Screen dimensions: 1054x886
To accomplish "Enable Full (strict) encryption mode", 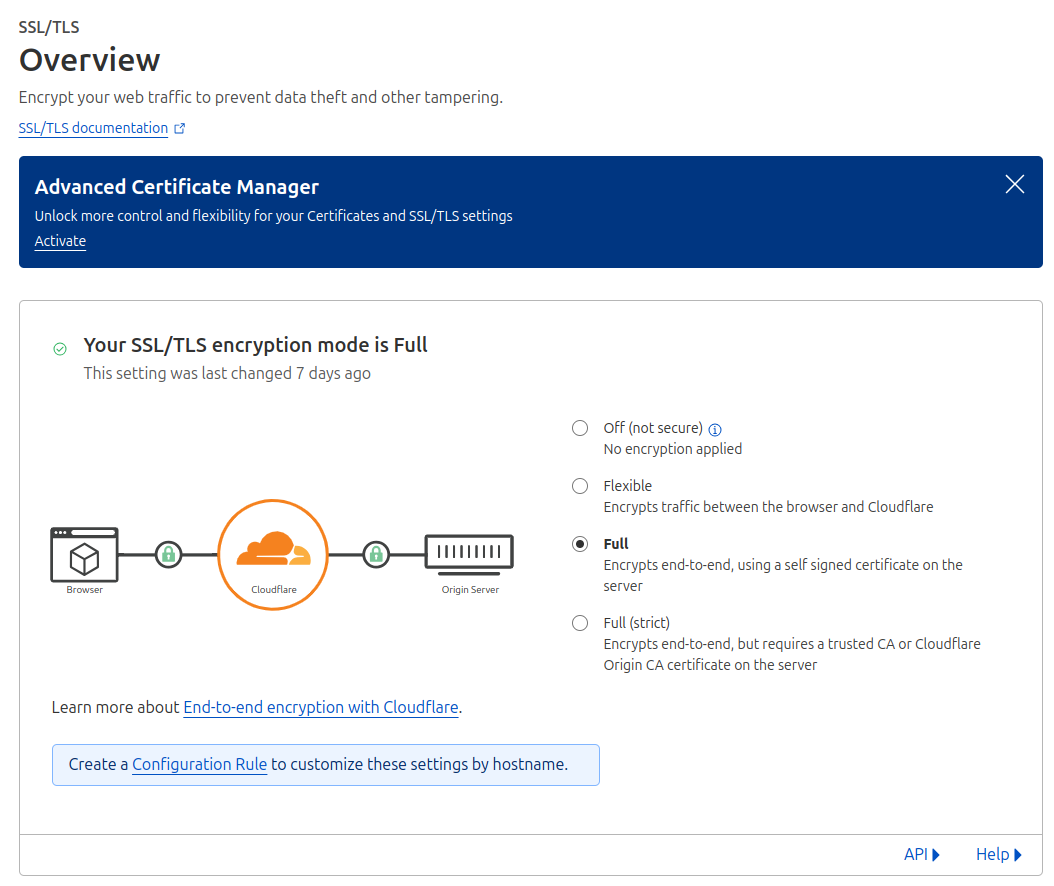I will [x=580, y=623].
